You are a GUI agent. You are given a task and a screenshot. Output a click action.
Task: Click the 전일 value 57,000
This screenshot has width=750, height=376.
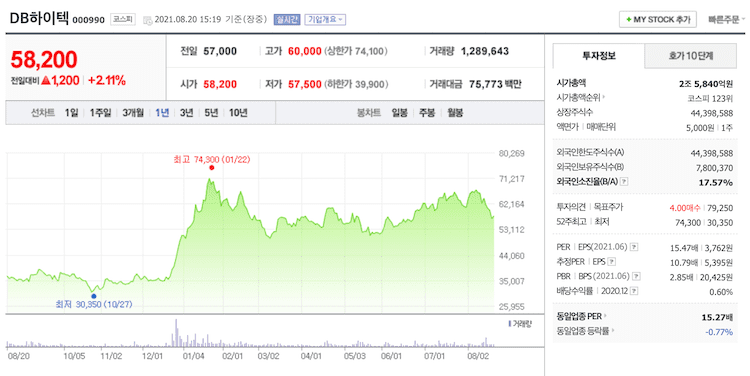click(220, 51)
